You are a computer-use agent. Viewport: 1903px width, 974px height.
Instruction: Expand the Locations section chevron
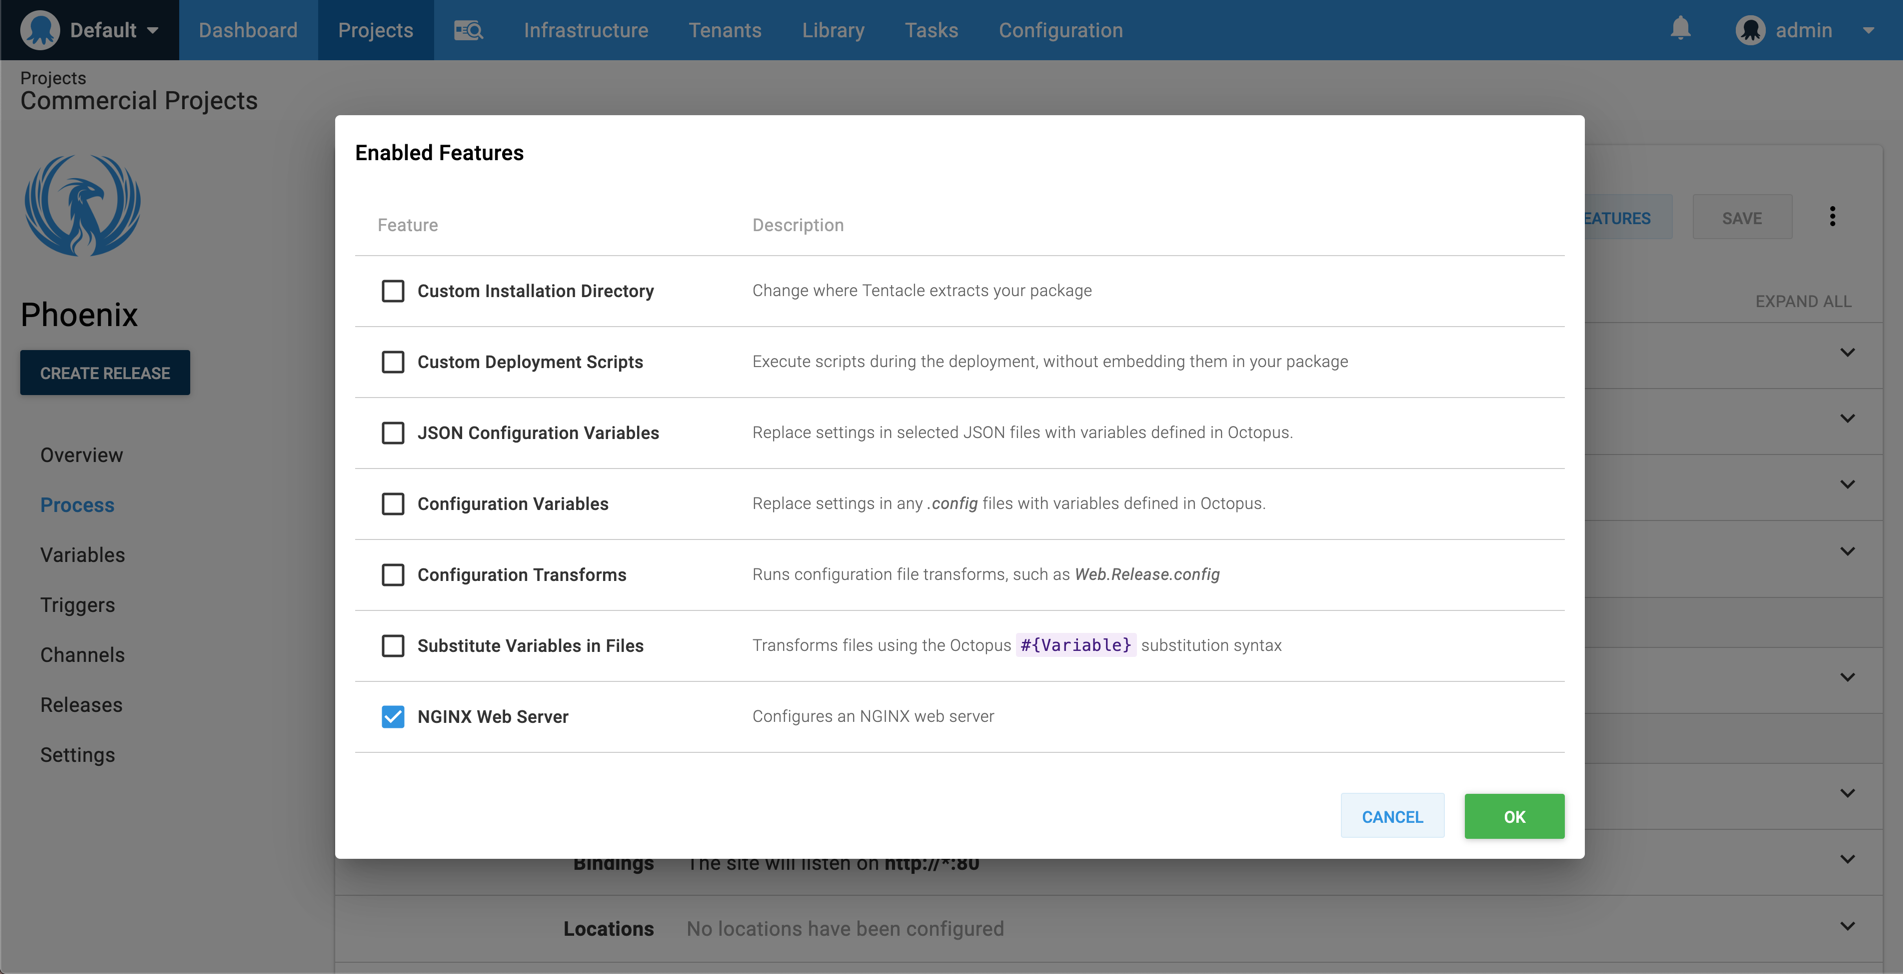coord(1847,927)
